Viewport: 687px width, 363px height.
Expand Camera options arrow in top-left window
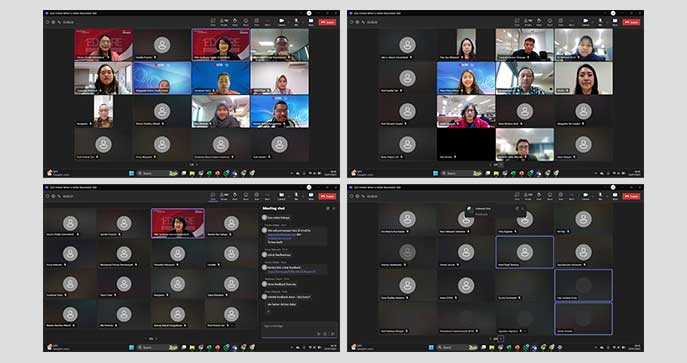(x=288, y=22)
